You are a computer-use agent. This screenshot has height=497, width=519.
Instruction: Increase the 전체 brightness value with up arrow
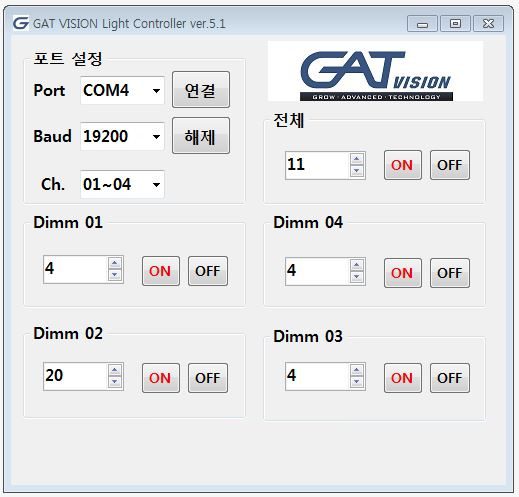[357, 159]
